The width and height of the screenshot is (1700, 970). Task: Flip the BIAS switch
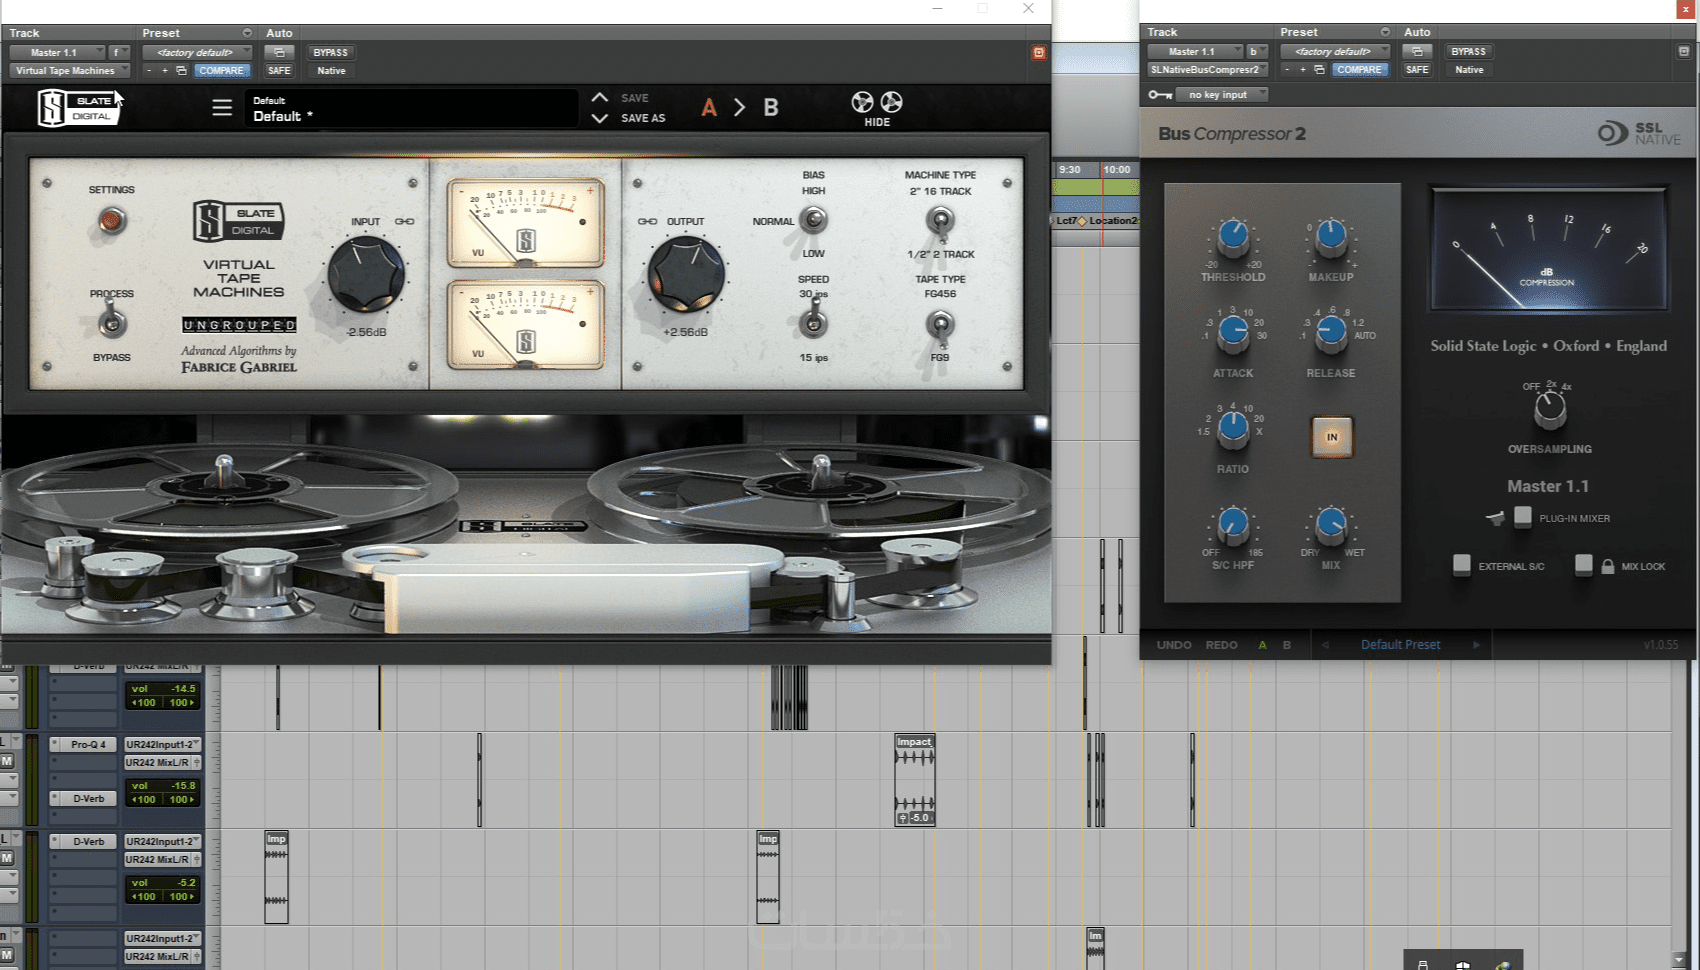pyautogui.click(x=815, y=220)
